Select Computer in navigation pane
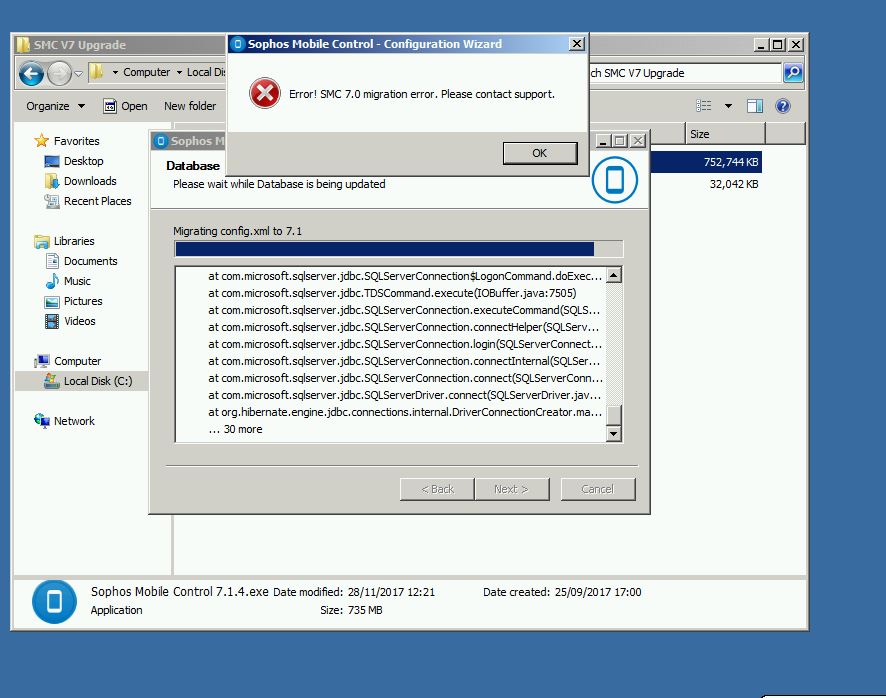Image resolution: width=886 pixels, height=698 pixels. 77,361
